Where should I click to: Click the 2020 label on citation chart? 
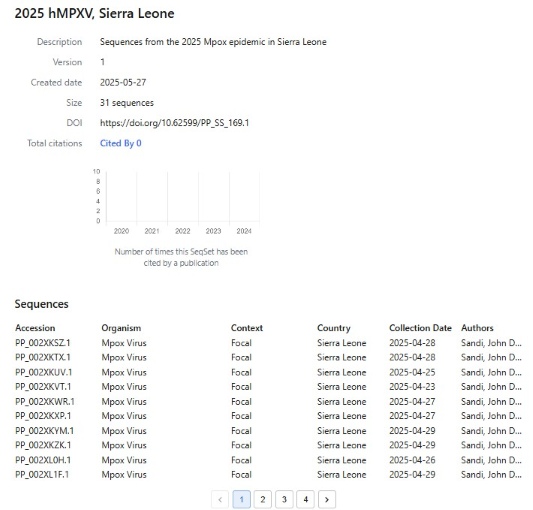[121, 231]
